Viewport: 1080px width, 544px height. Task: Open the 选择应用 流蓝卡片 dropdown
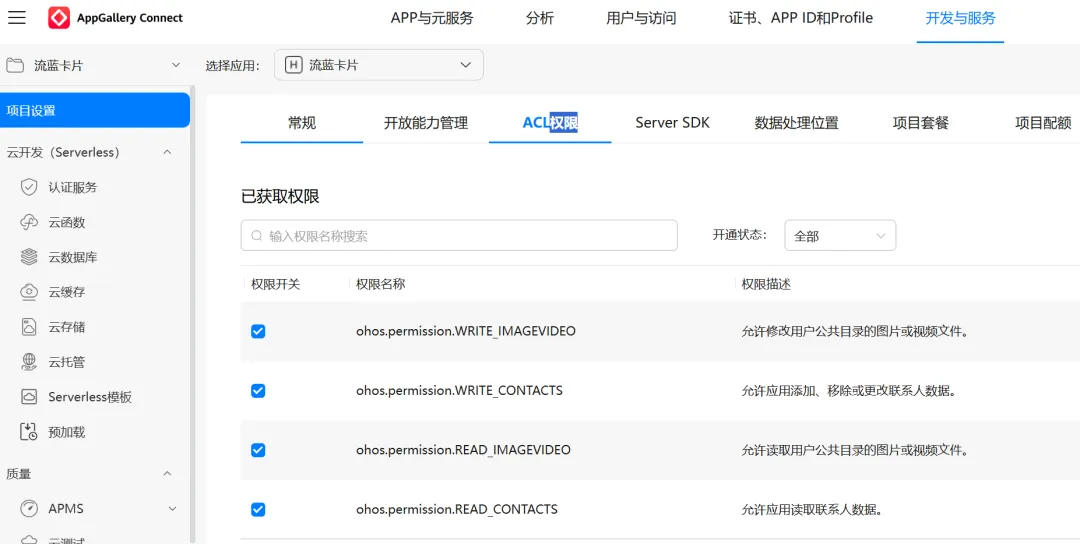[379, 65]
